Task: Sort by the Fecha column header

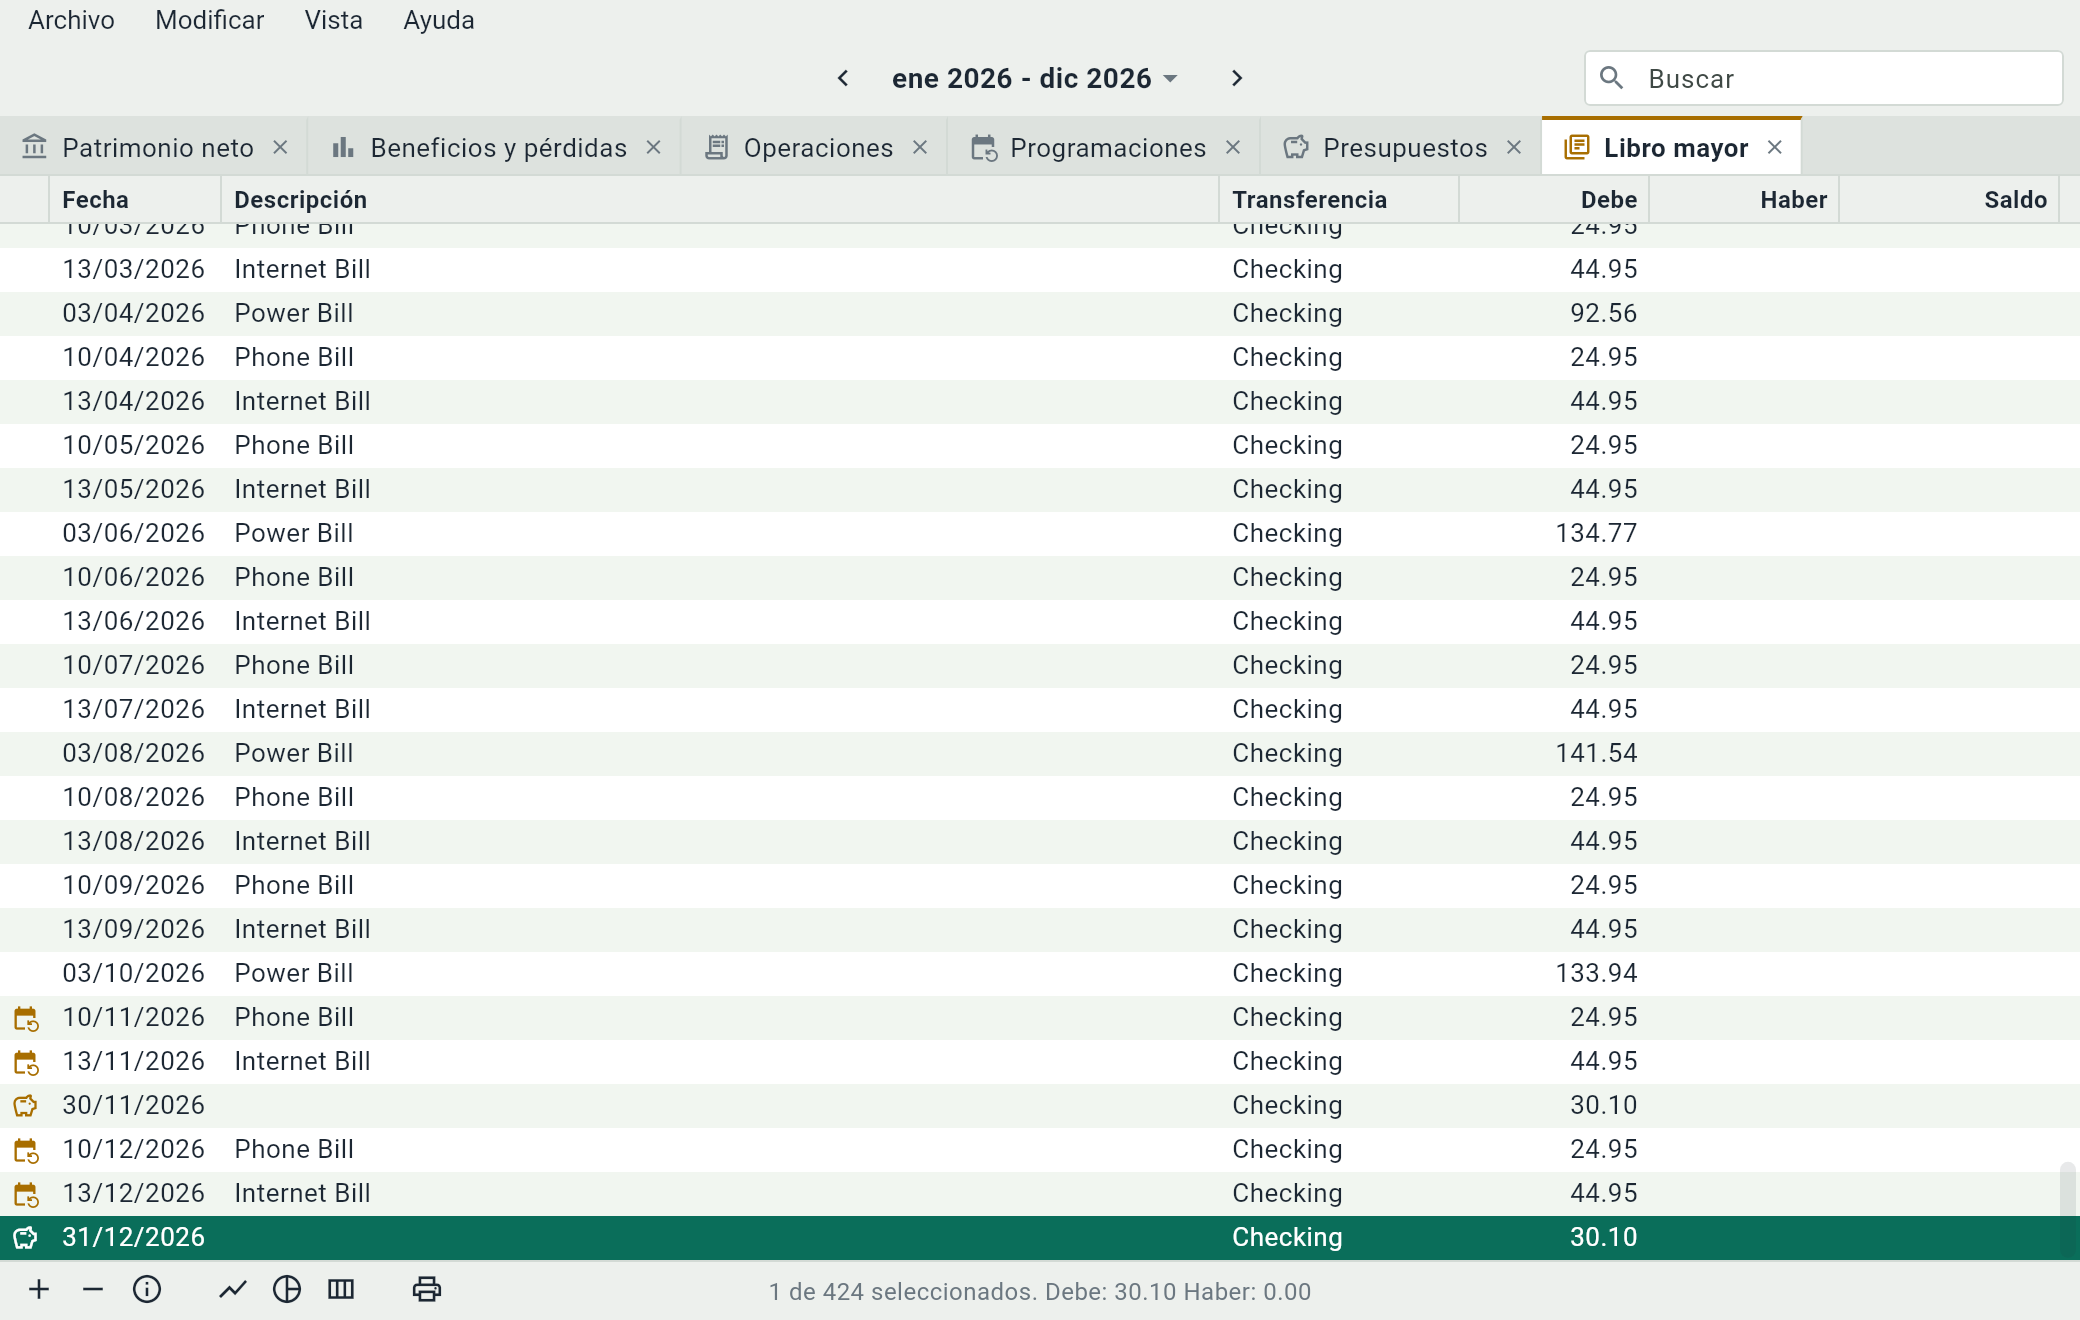Action: click(135, 200)
